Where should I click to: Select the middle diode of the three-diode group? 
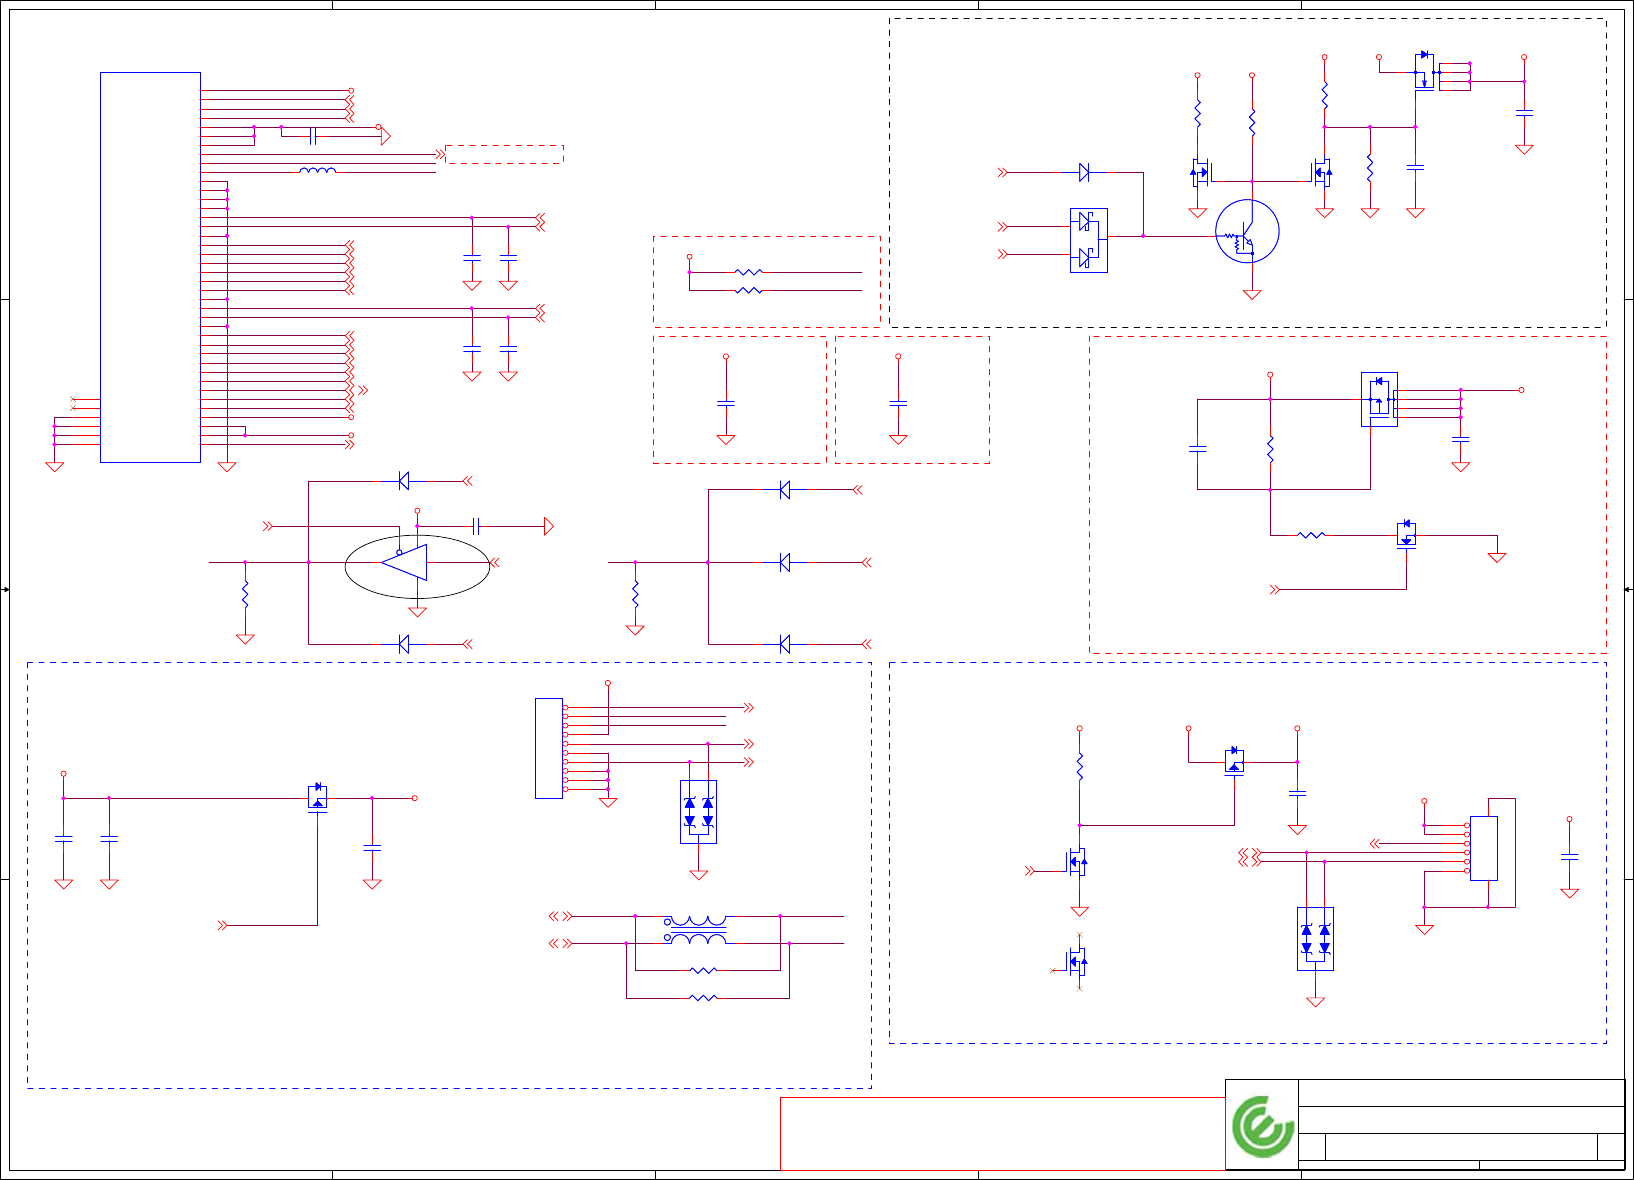784,563
